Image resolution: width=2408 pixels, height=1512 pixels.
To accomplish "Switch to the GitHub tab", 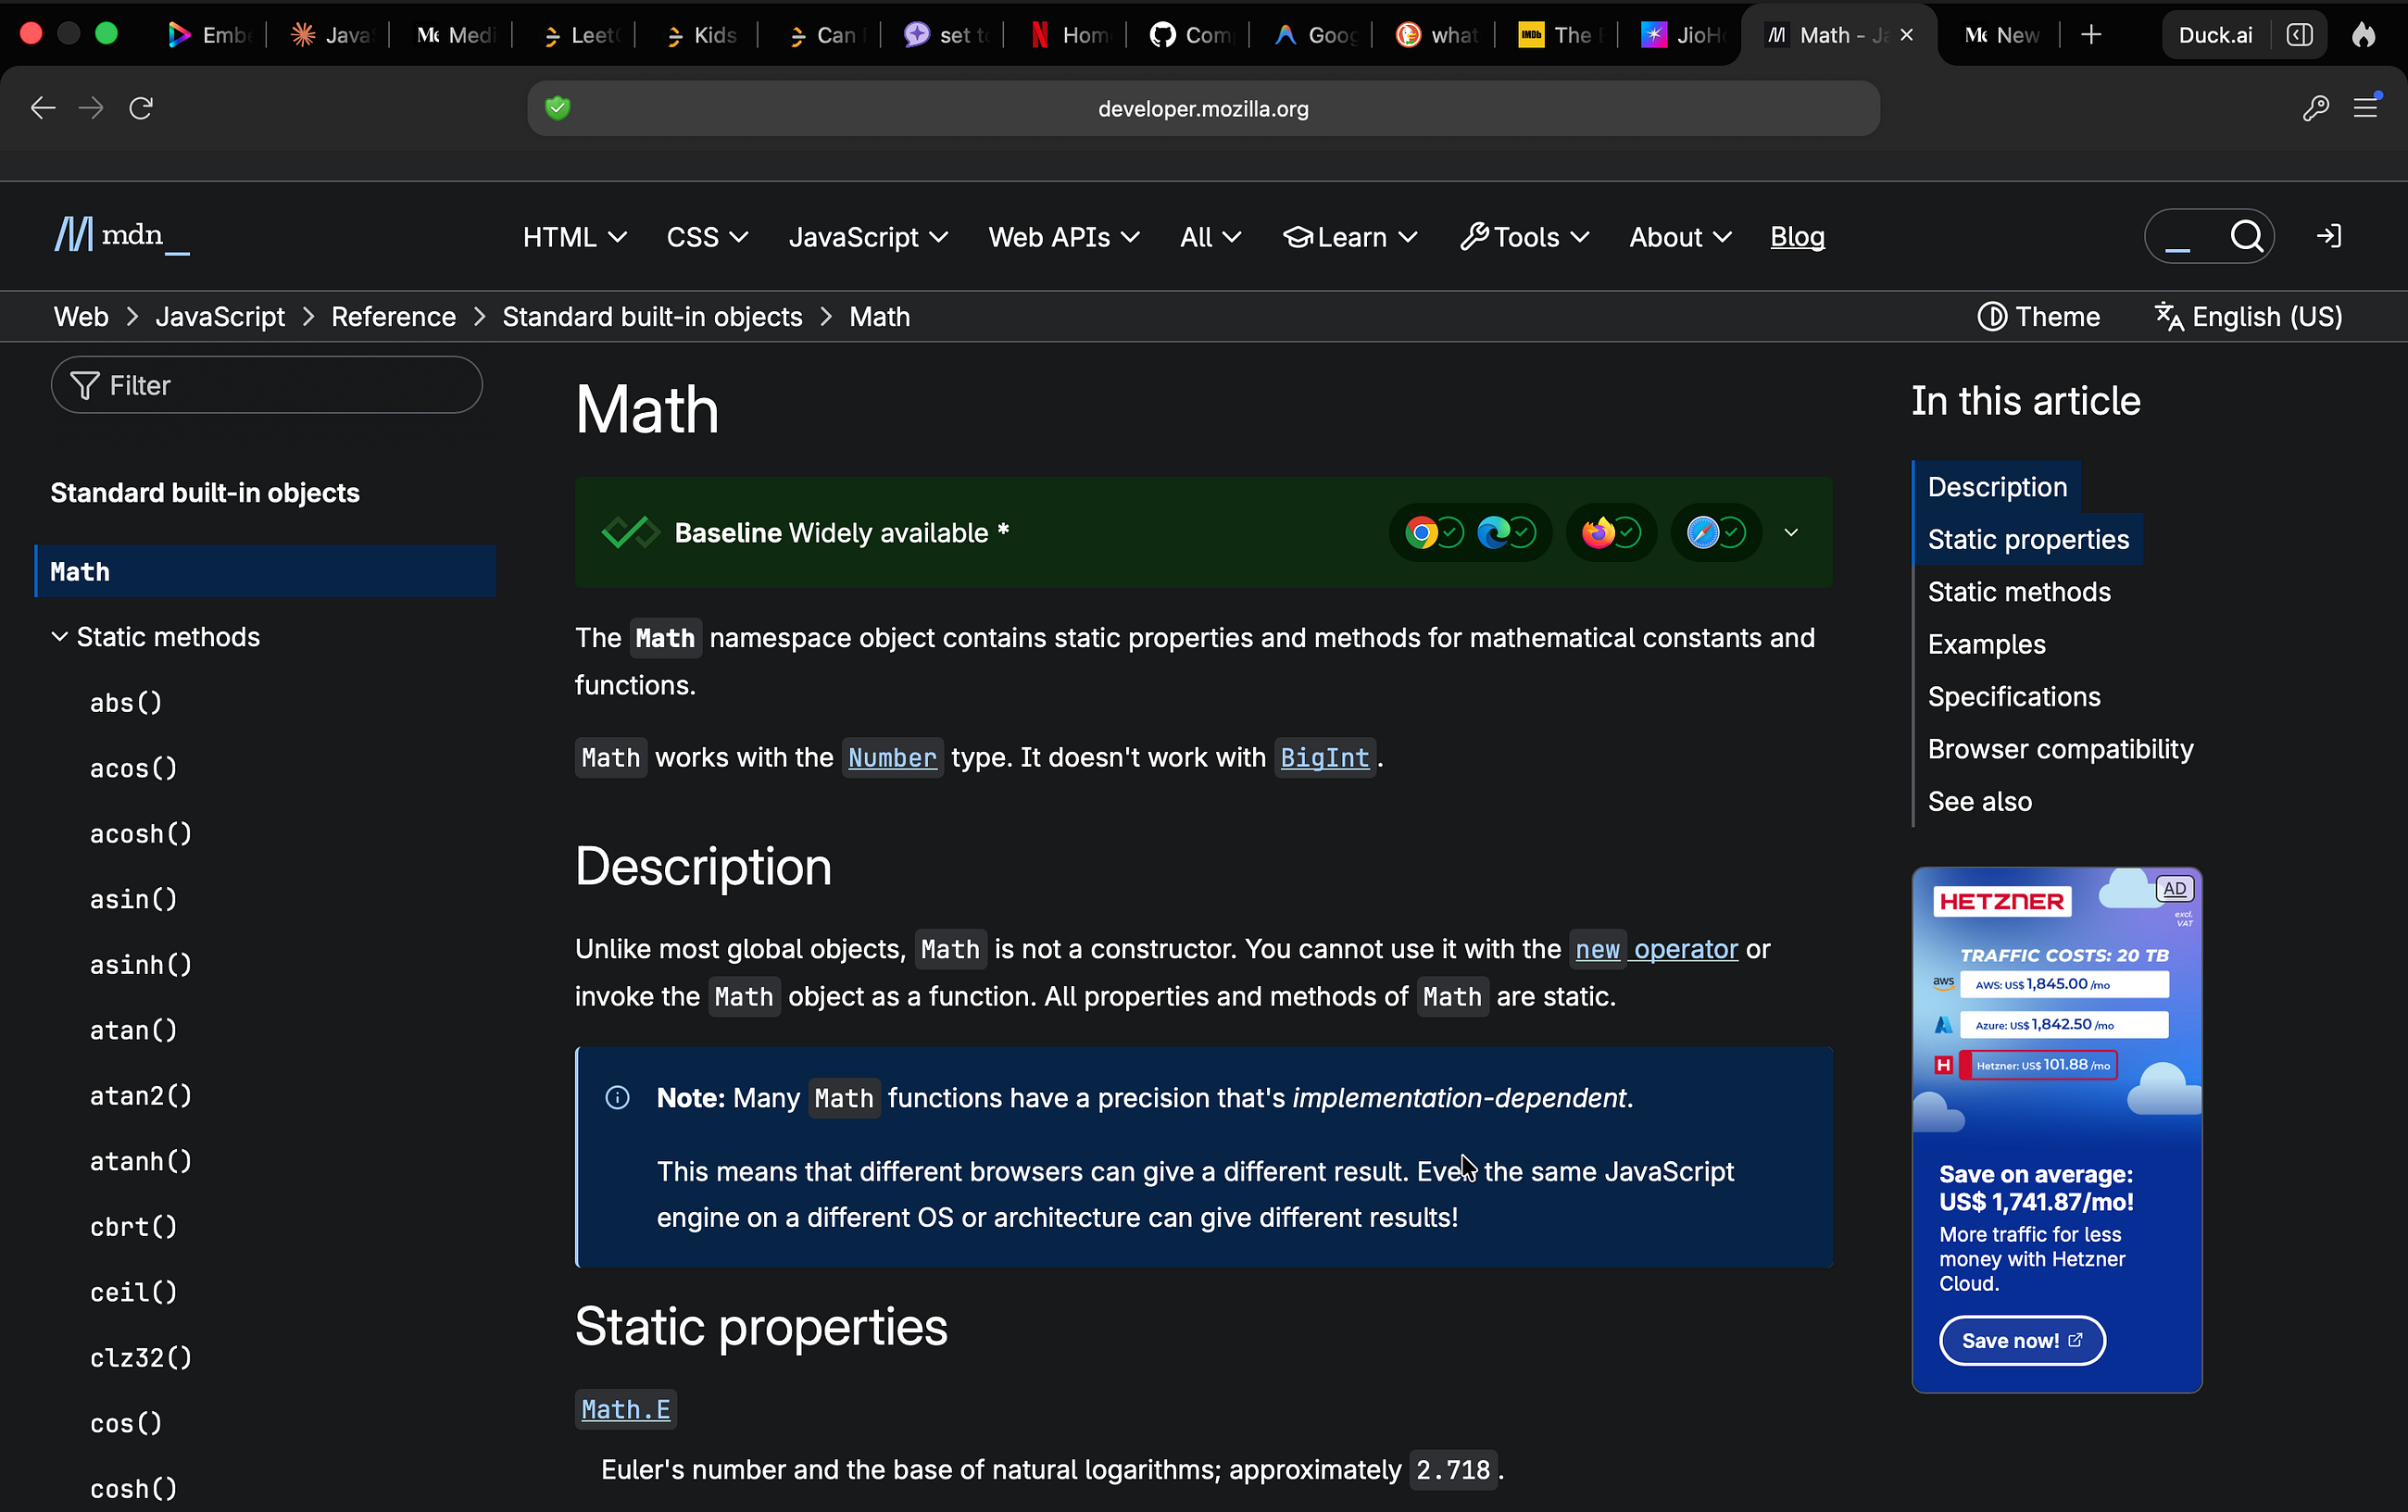I will click(x=1190, y=35).
